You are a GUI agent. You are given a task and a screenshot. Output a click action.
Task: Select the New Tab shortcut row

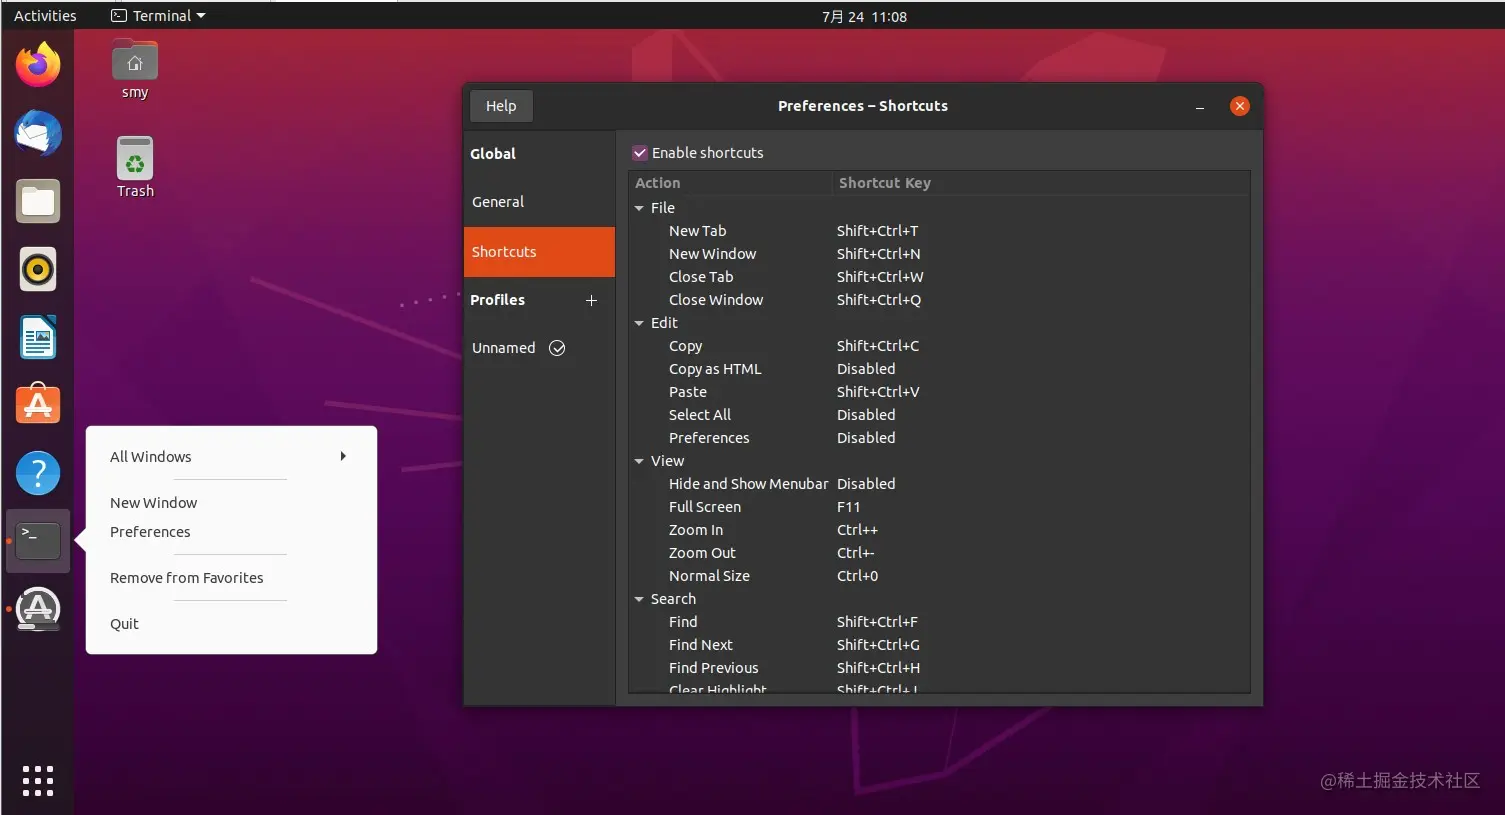point(939,231)
